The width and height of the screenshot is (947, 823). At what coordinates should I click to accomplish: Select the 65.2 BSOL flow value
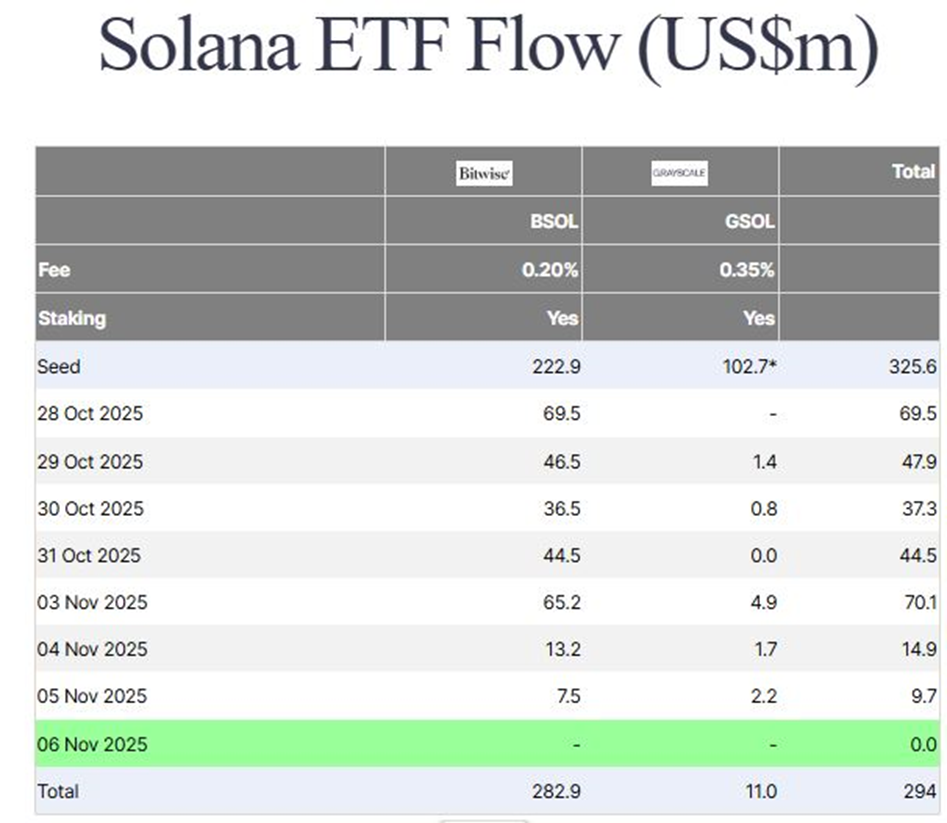pos(560,602)
